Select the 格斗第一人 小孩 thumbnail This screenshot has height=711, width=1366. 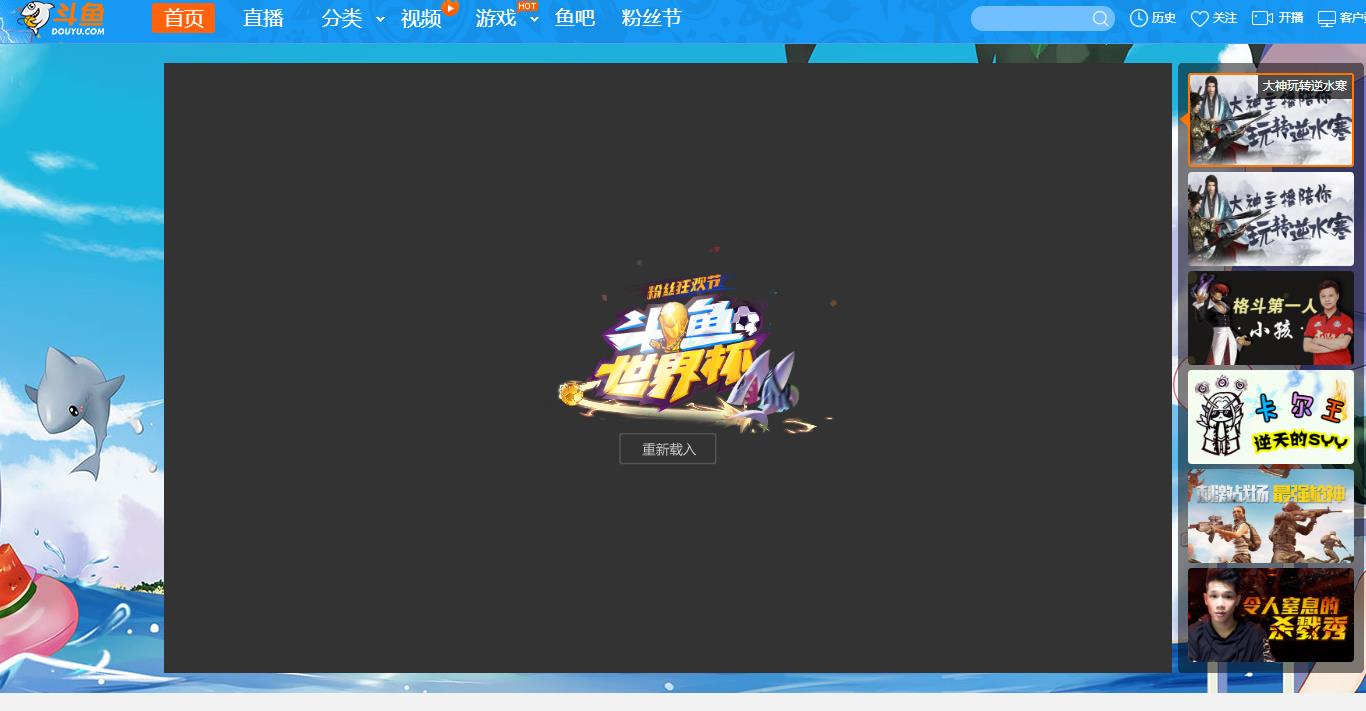pyautogui.click(x=1270, y=318)
